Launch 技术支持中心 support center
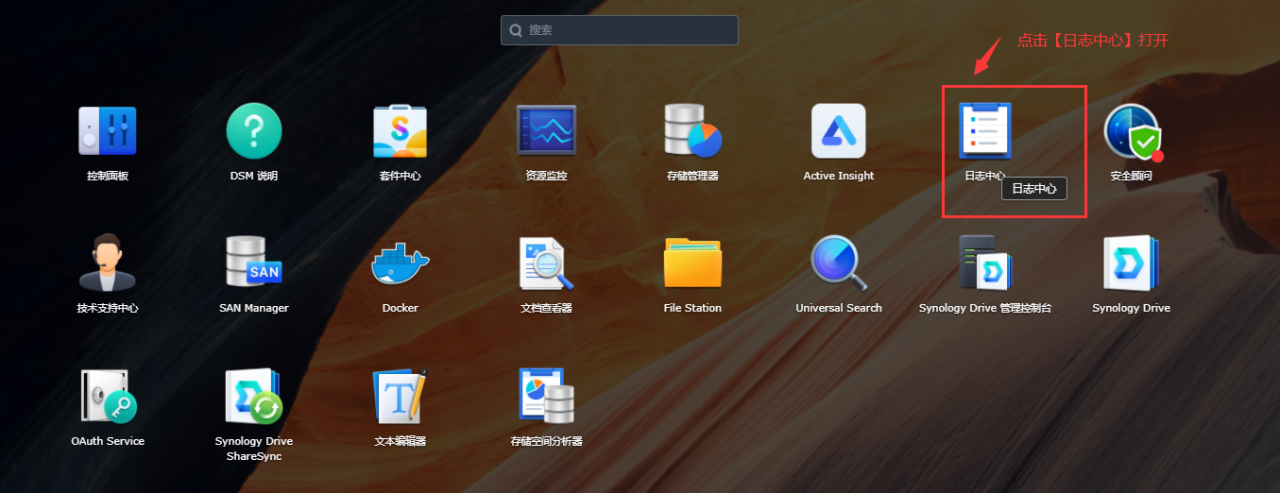The image size is (1280, 493). [107, 263]
